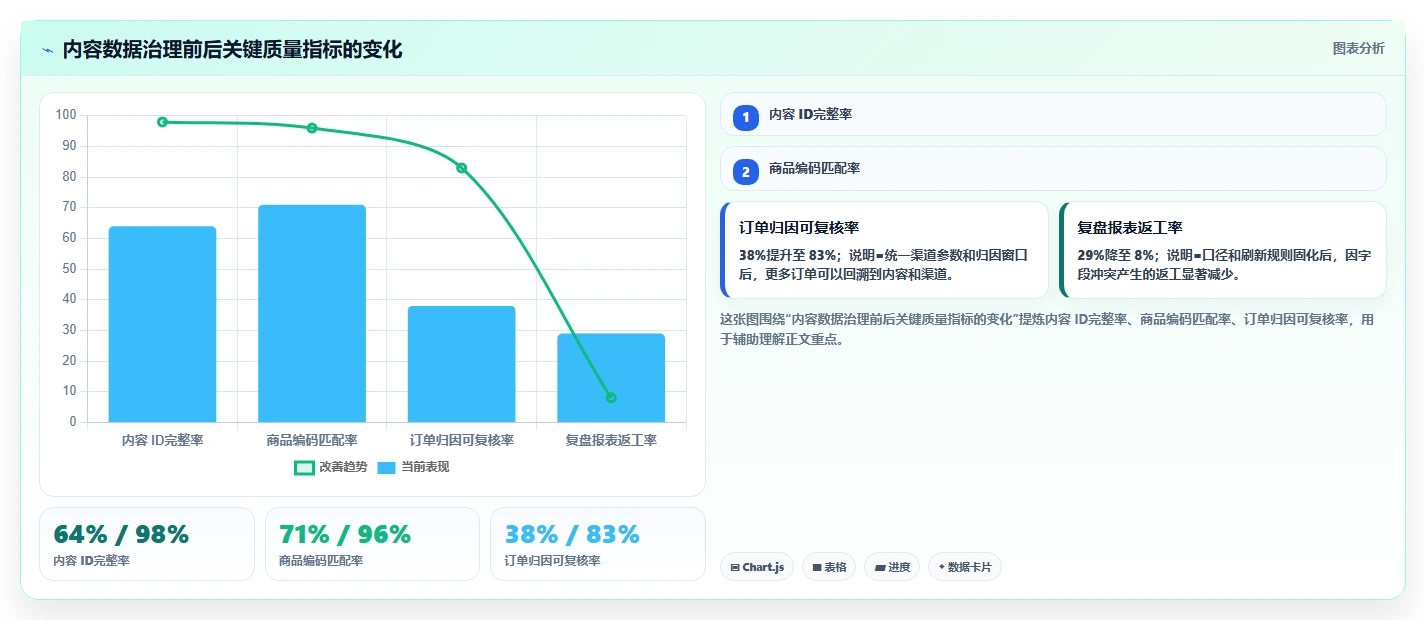Click the 38% / 83% stat card

598,544
